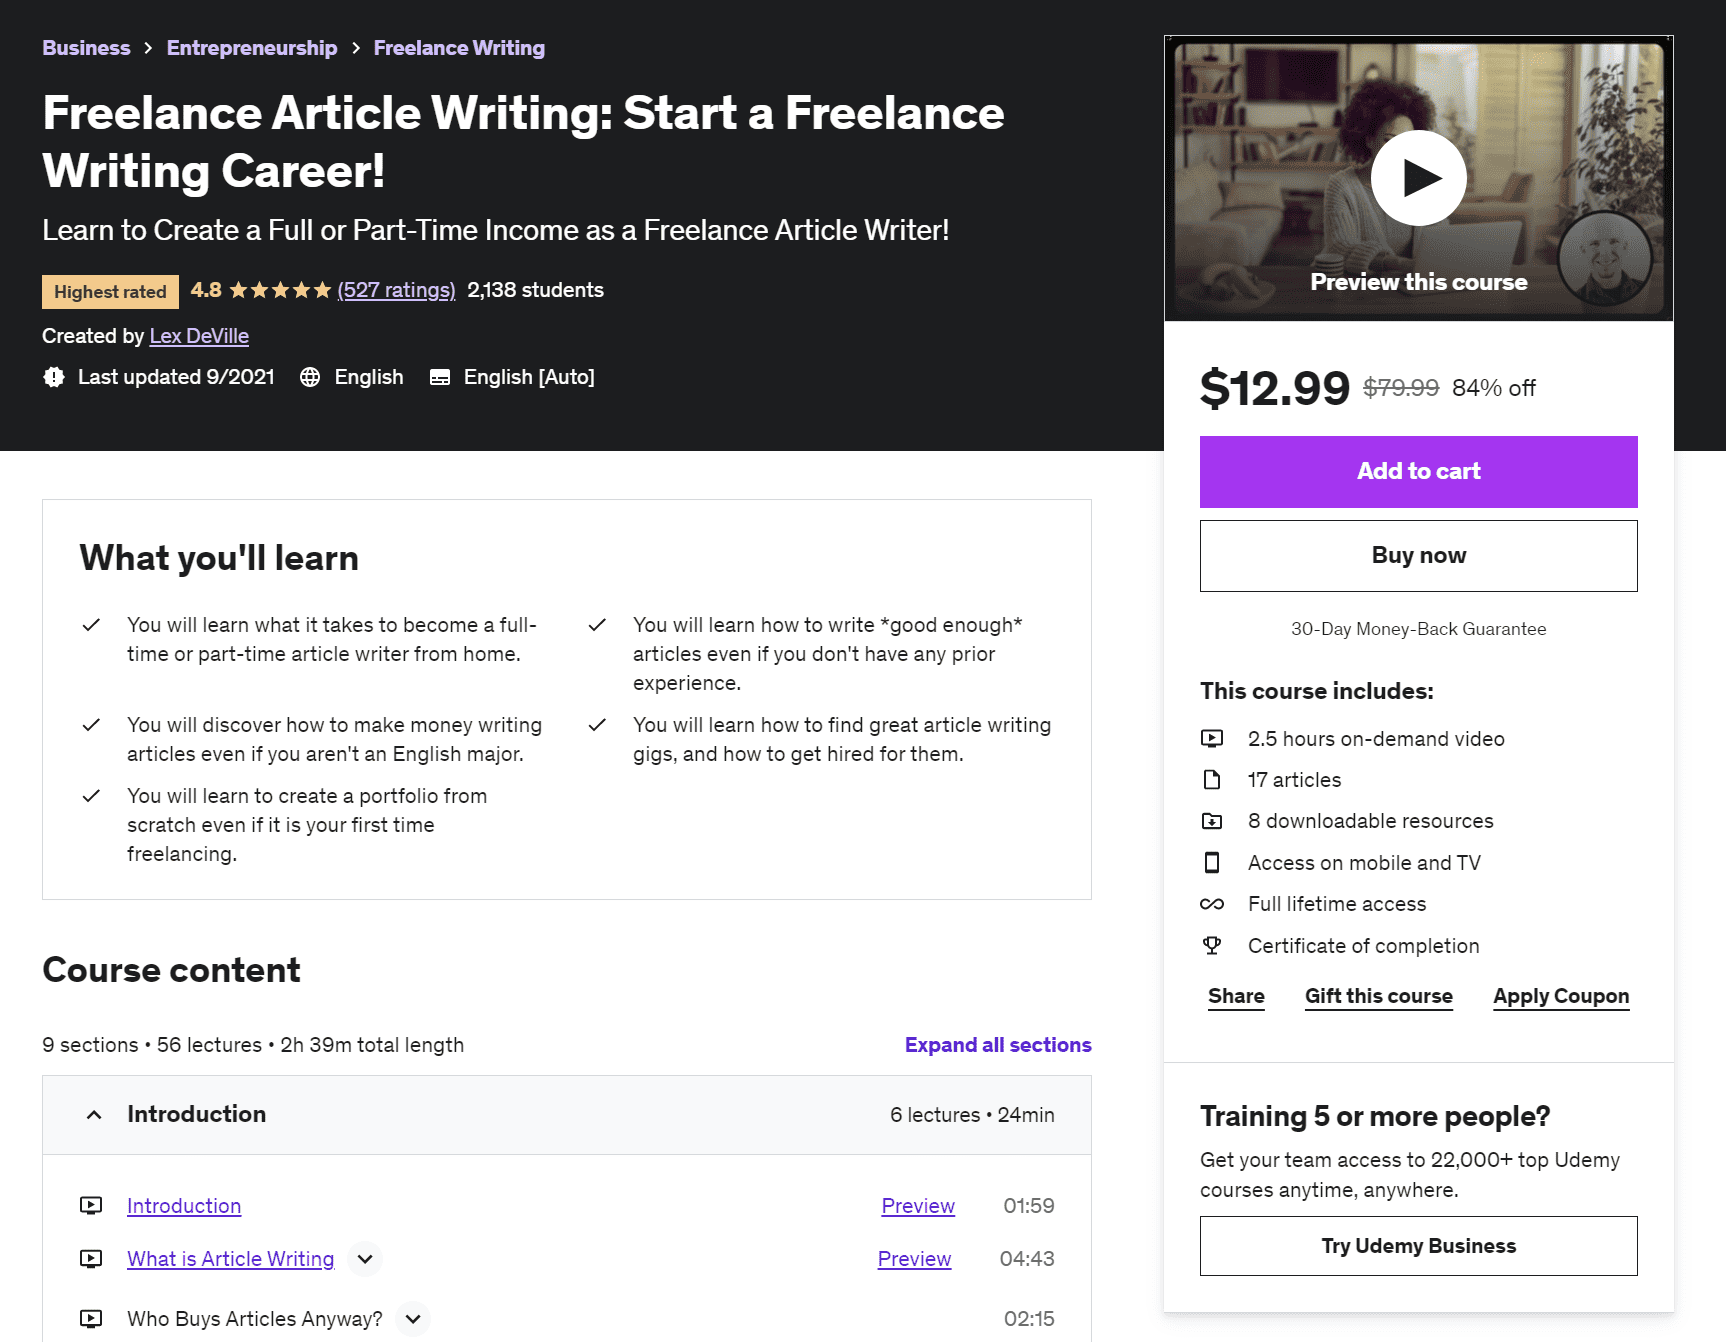Click the globe icon next to English
The height and width of the screenshot is (1342, 1726).
(310, 377)
